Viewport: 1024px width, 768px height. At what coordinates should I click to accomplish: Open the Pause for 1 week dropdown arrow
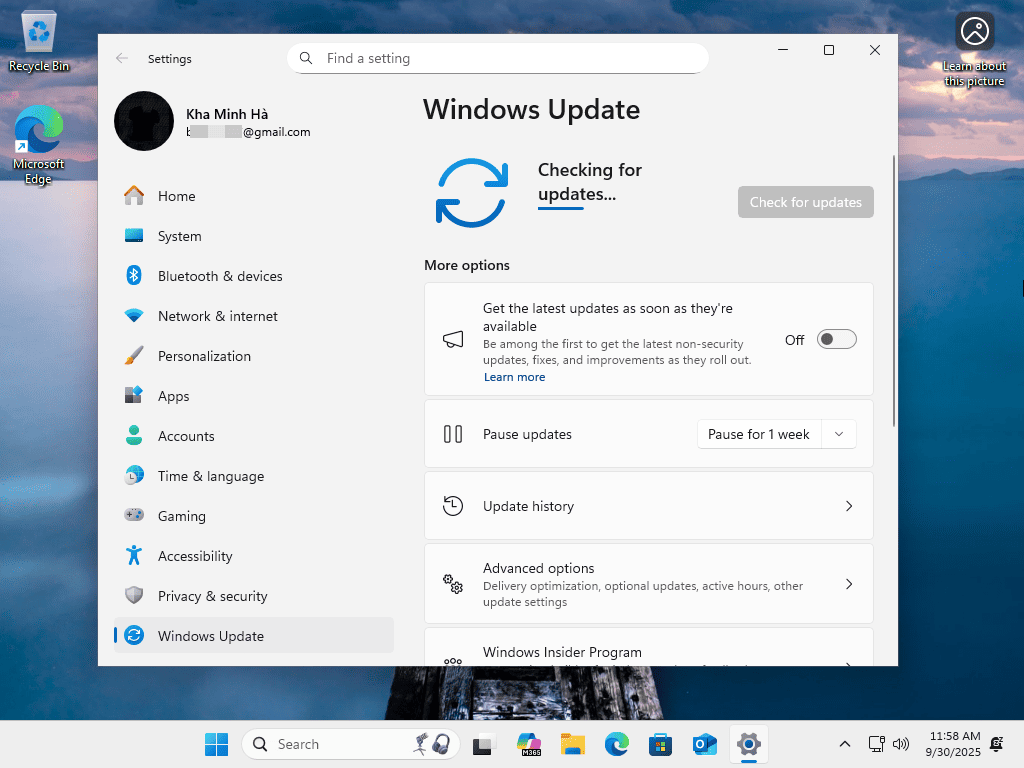click(x=839, y=434)
